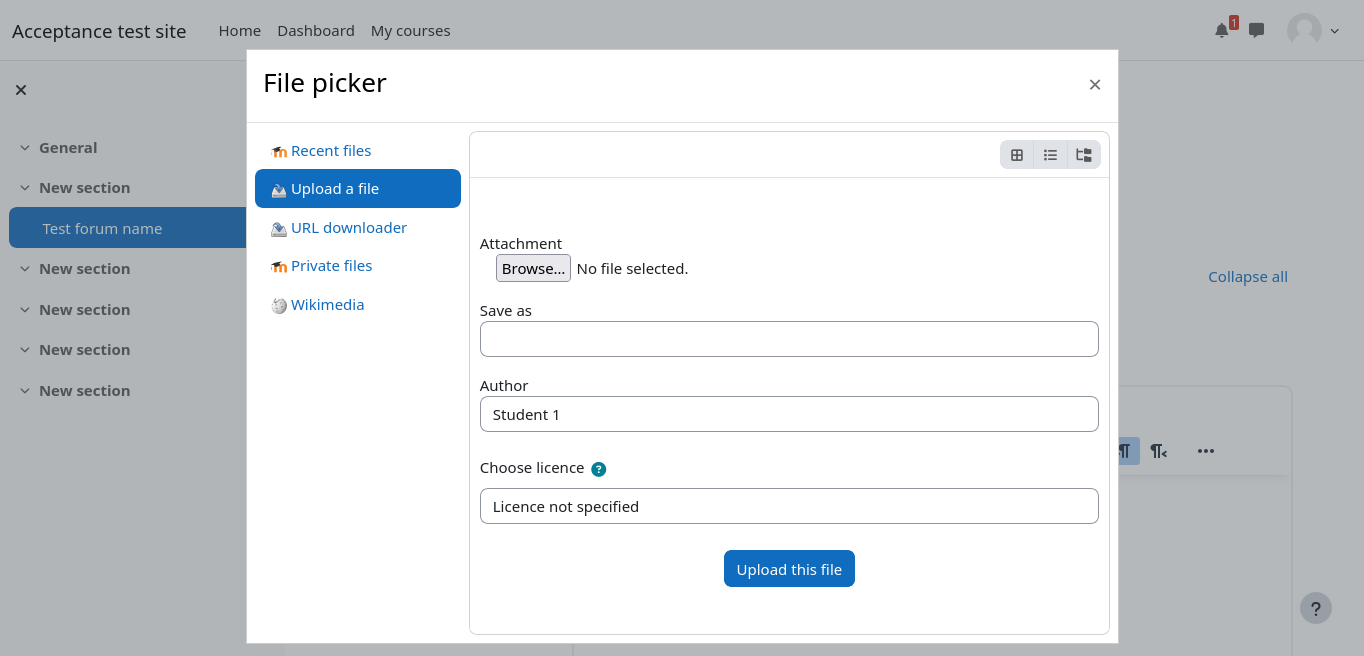Click the help button at bottom right
1364x656 pixels.
point(1315,608)
